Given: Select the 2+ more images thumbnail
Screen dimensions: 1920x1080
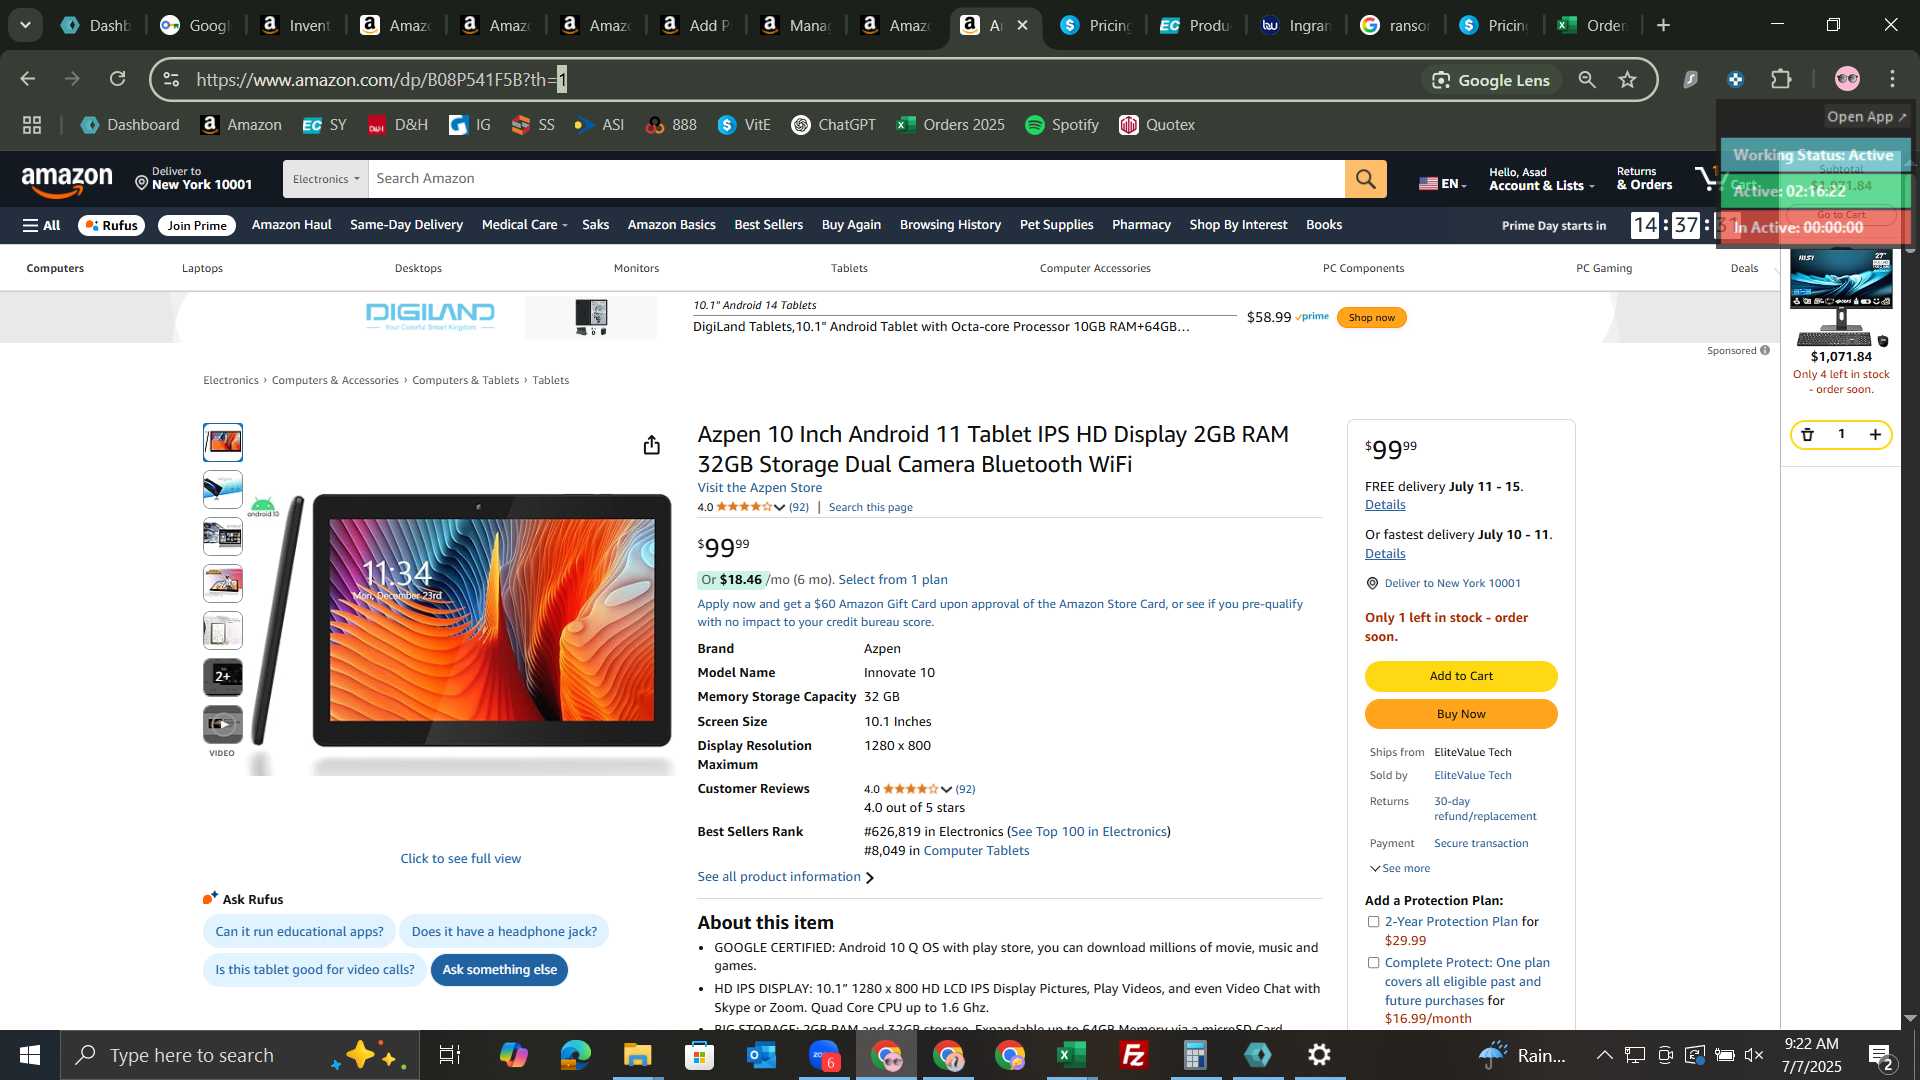Looking at the screenshot, I should 222,677.
